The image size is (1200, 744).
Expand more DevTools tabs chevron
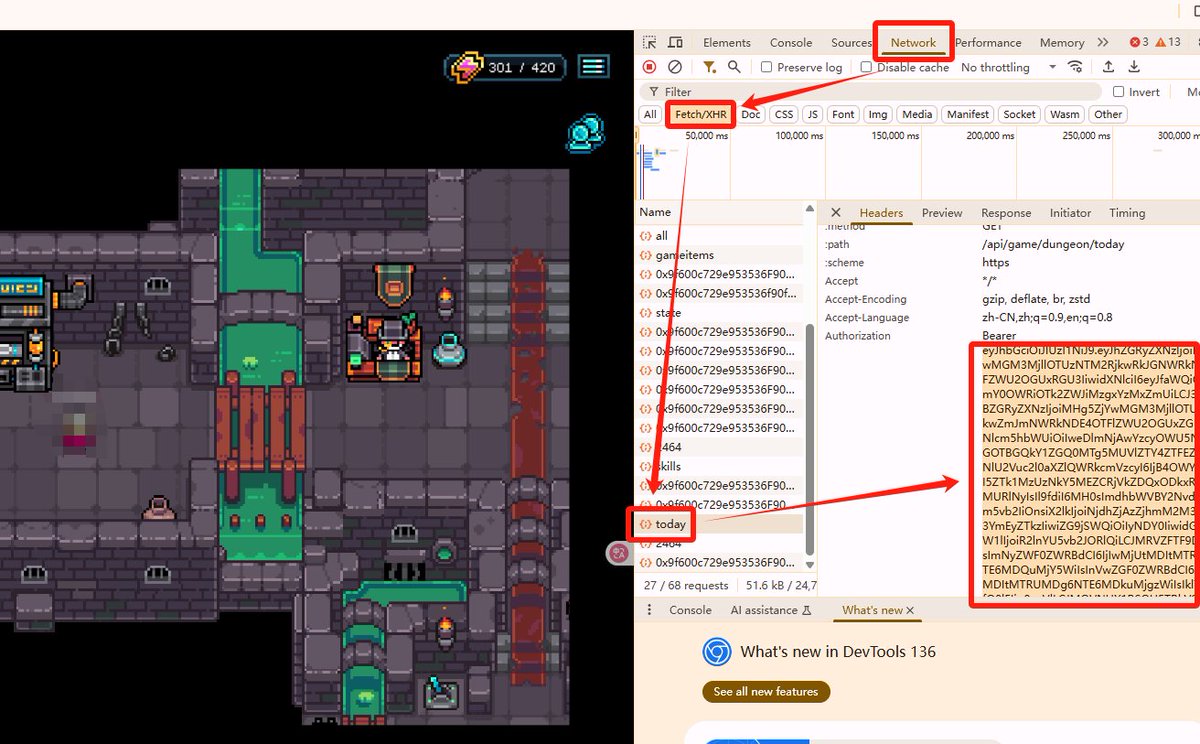(1103, 43)
